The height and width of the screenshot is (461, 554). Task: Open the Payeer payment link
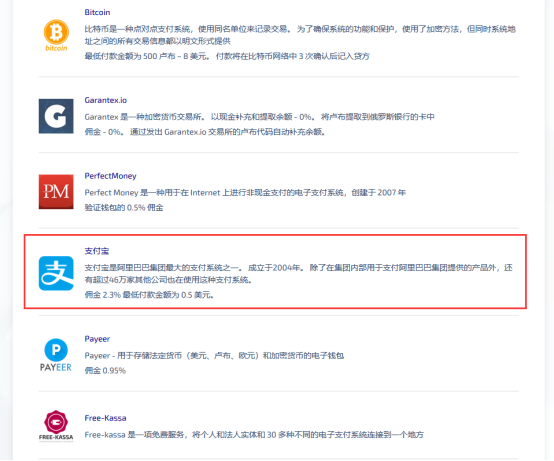point(97,339)
